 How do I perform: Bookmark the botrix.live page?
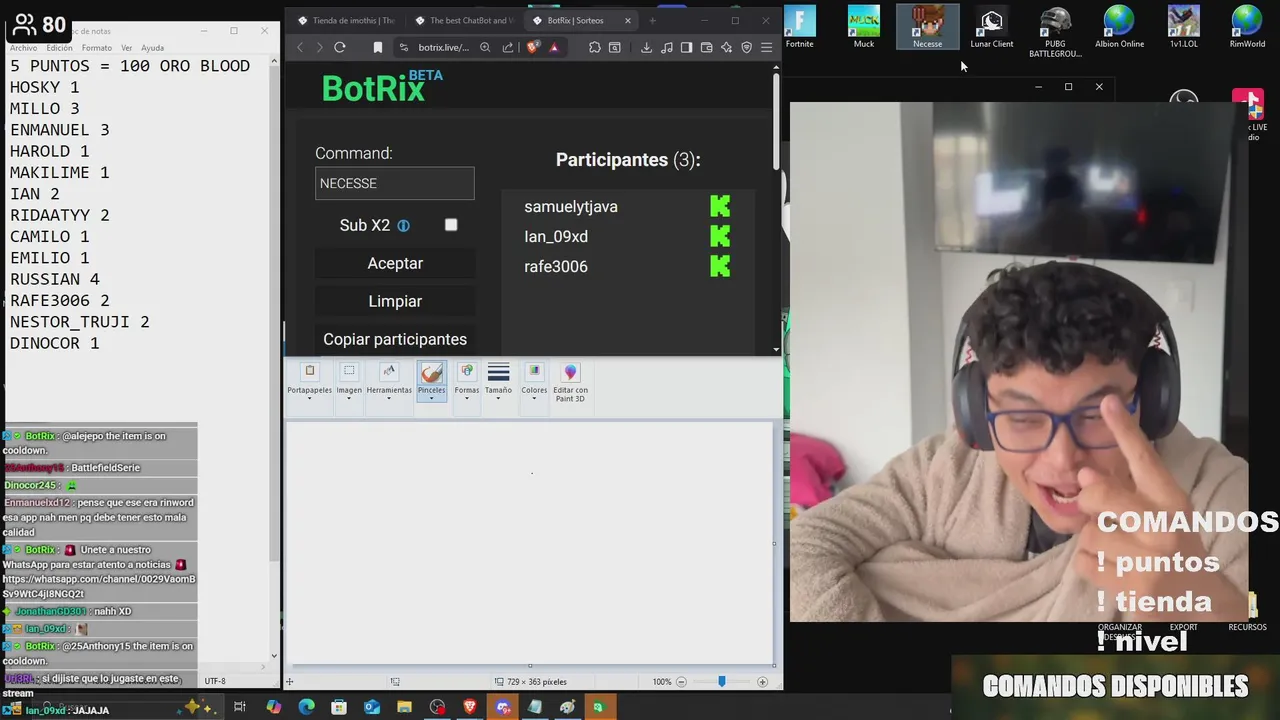[x=377, y=47]
